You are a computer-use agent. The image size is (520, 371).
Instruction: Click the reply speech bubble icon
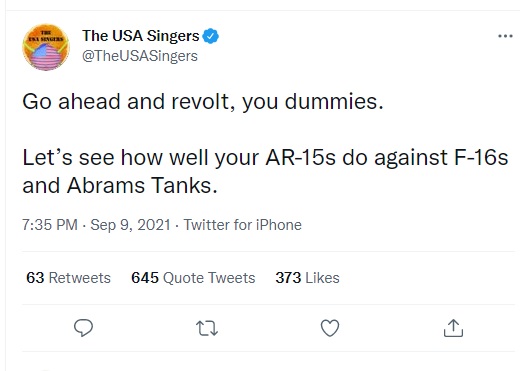click(x=83, y=328)
